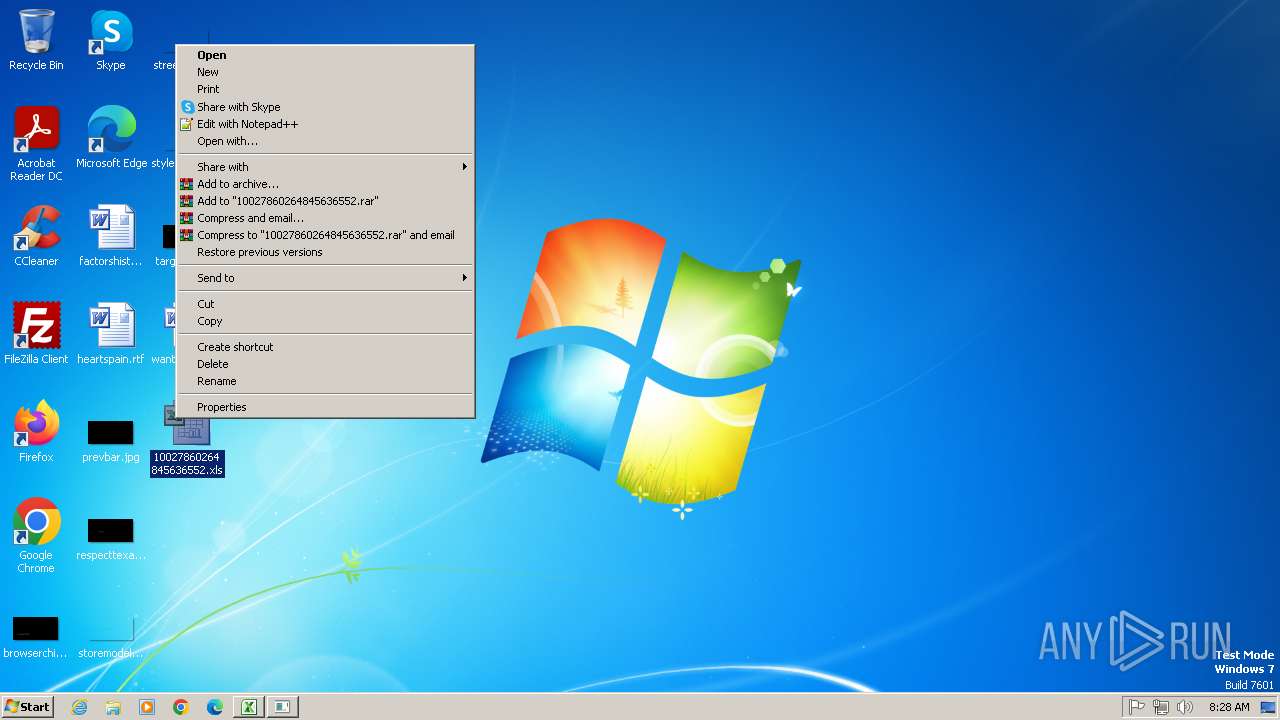Screen dimensions: 1280x720
Task: Launch Chrome from the taskbar
Action: click(181, 707)
